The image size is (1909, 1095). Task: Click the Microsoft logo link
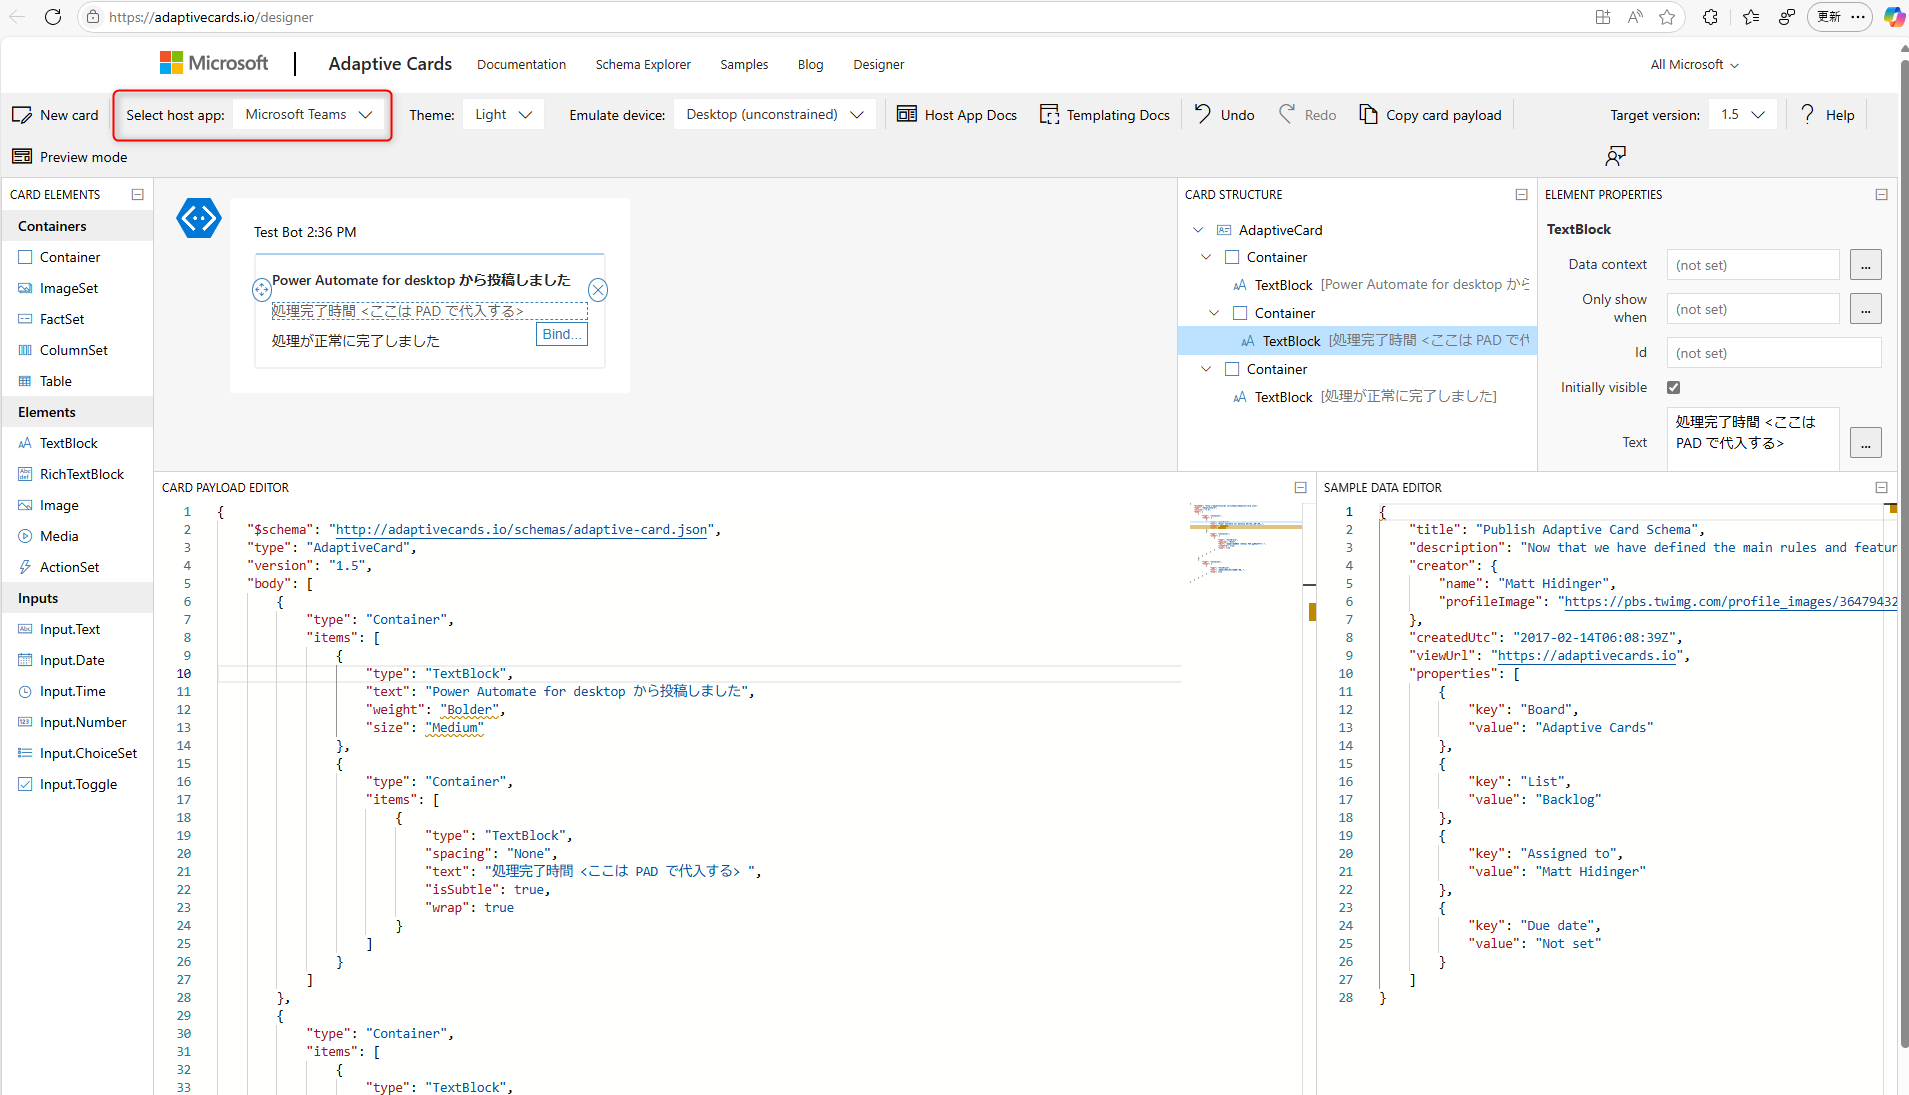[x=214, y=63]
